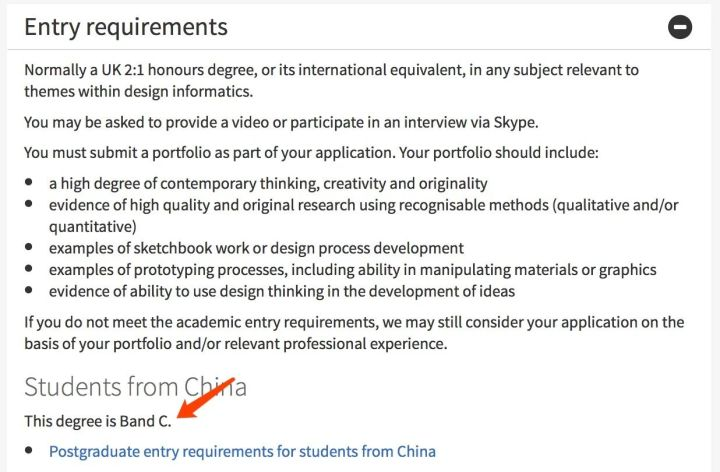The height and width of the screenshot is (472, 720).
Task: Click the red arrow annotation
Action: 206,398
